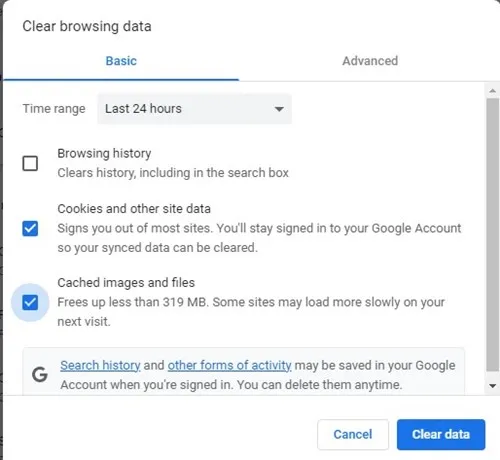Viewport: 500px width, 460px height.
Task: Uncheck Cookies and other site data
Action: click(x=30, y=228)
